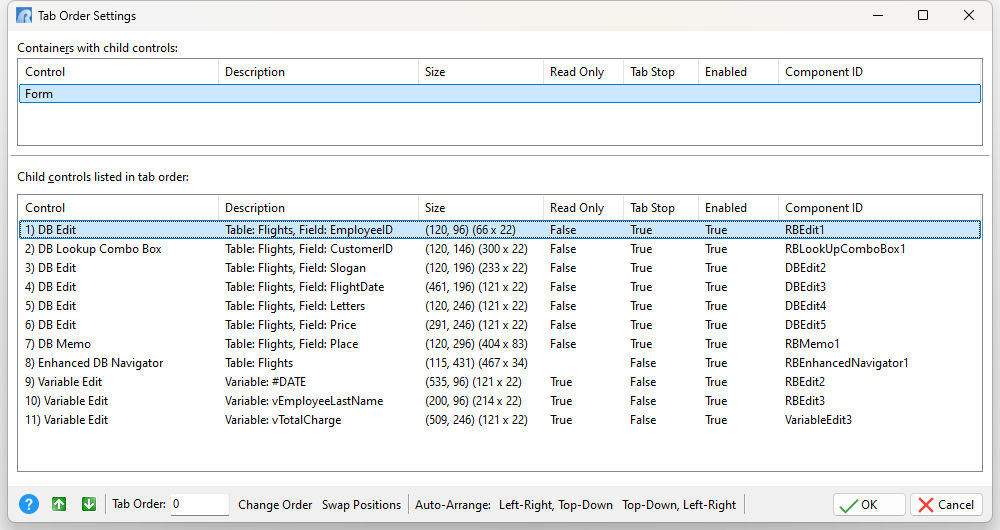1000x530 pixels.
Task: Click Tab Stop column header in containers list
Action: (661, 72)
